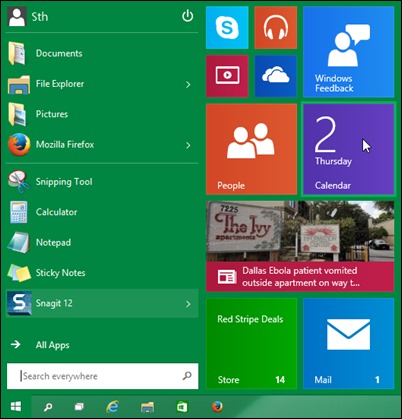Screen dimensions: 402x419
Task: Open the People tile
Action: tap(251, 149)
